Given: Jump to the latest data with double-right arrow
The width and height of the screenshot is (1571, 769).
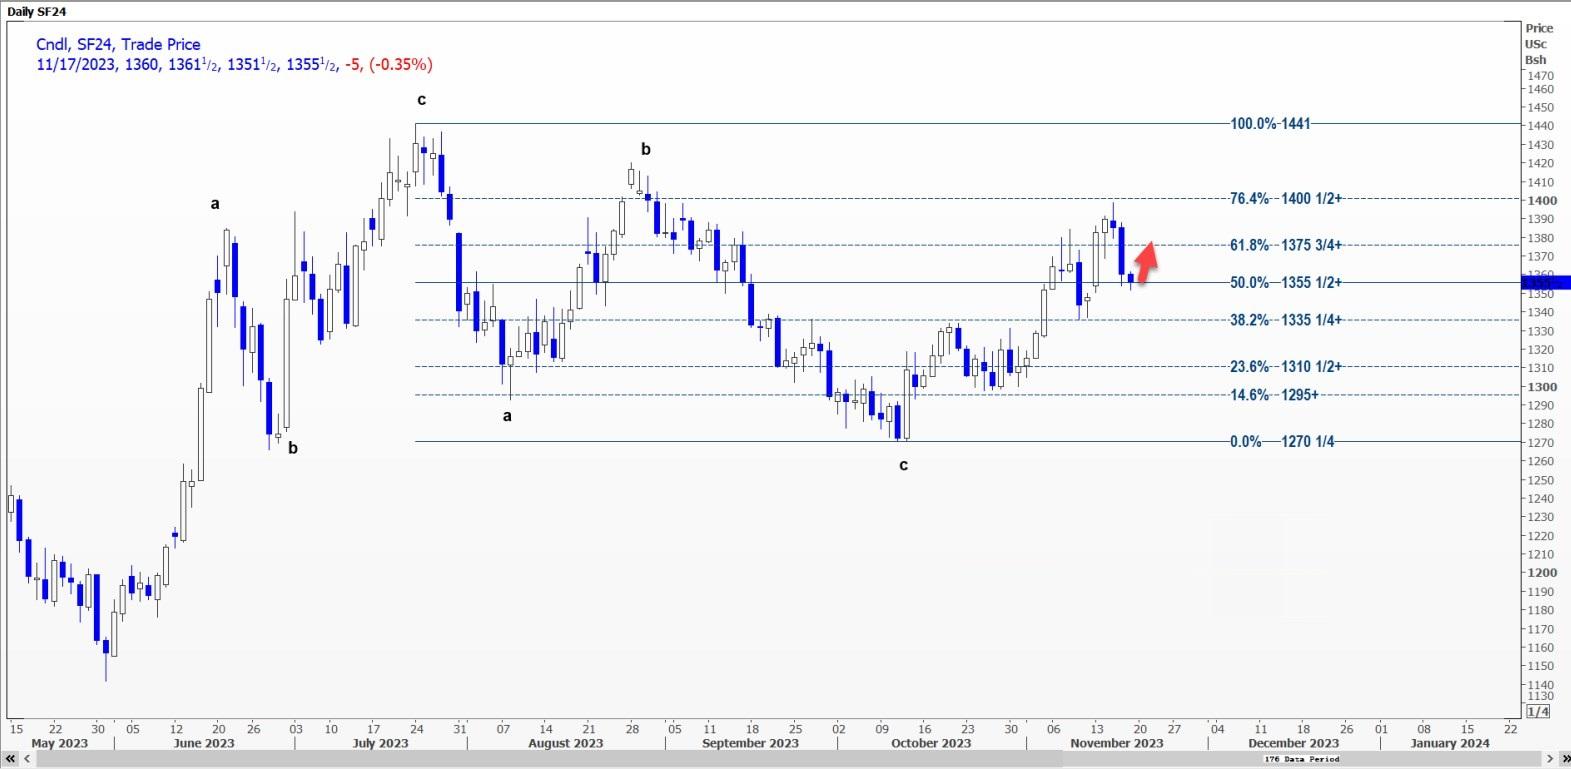Looking at the screenshot, I should (x=1563, y=759).
